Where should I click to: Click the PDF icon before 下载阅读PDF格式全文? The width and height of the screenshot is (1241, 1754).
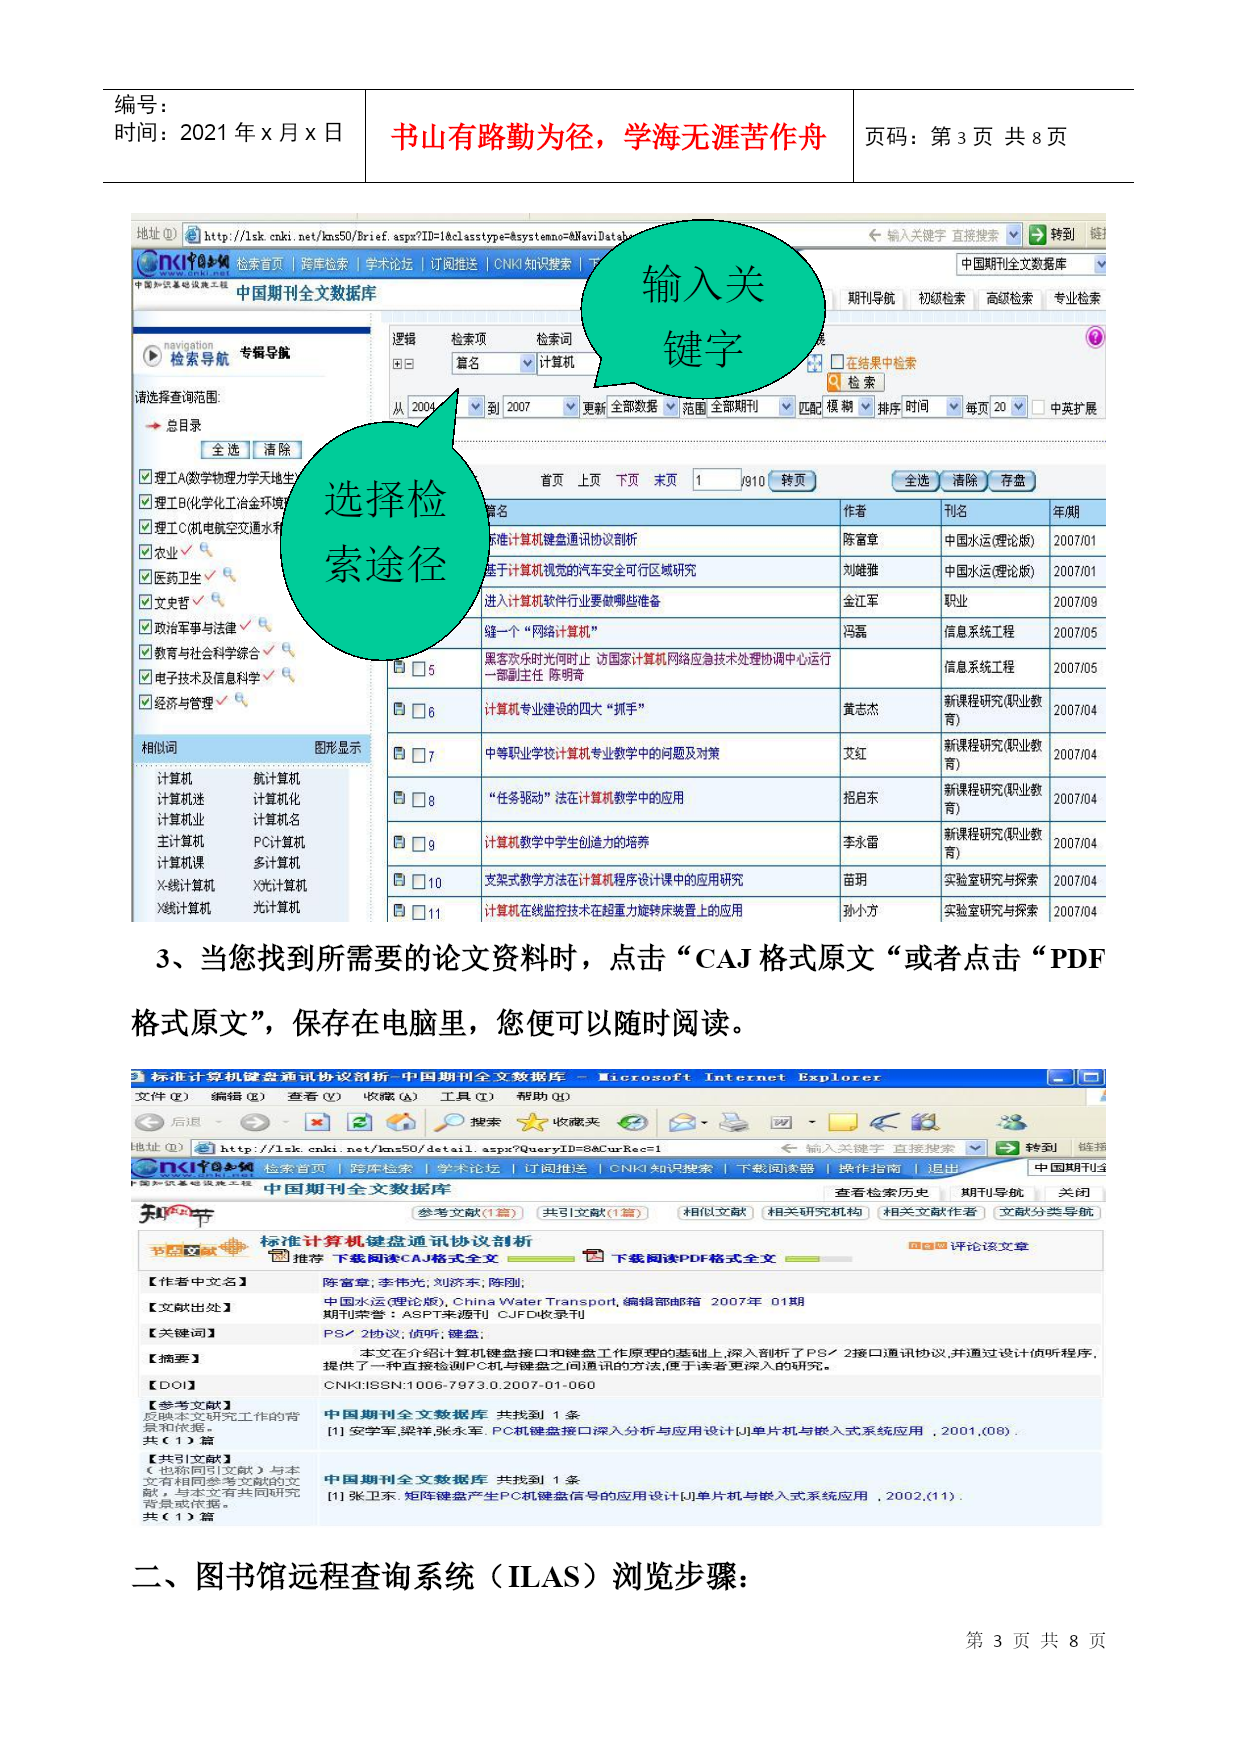pyautogui.click(x=594, y=1256)
